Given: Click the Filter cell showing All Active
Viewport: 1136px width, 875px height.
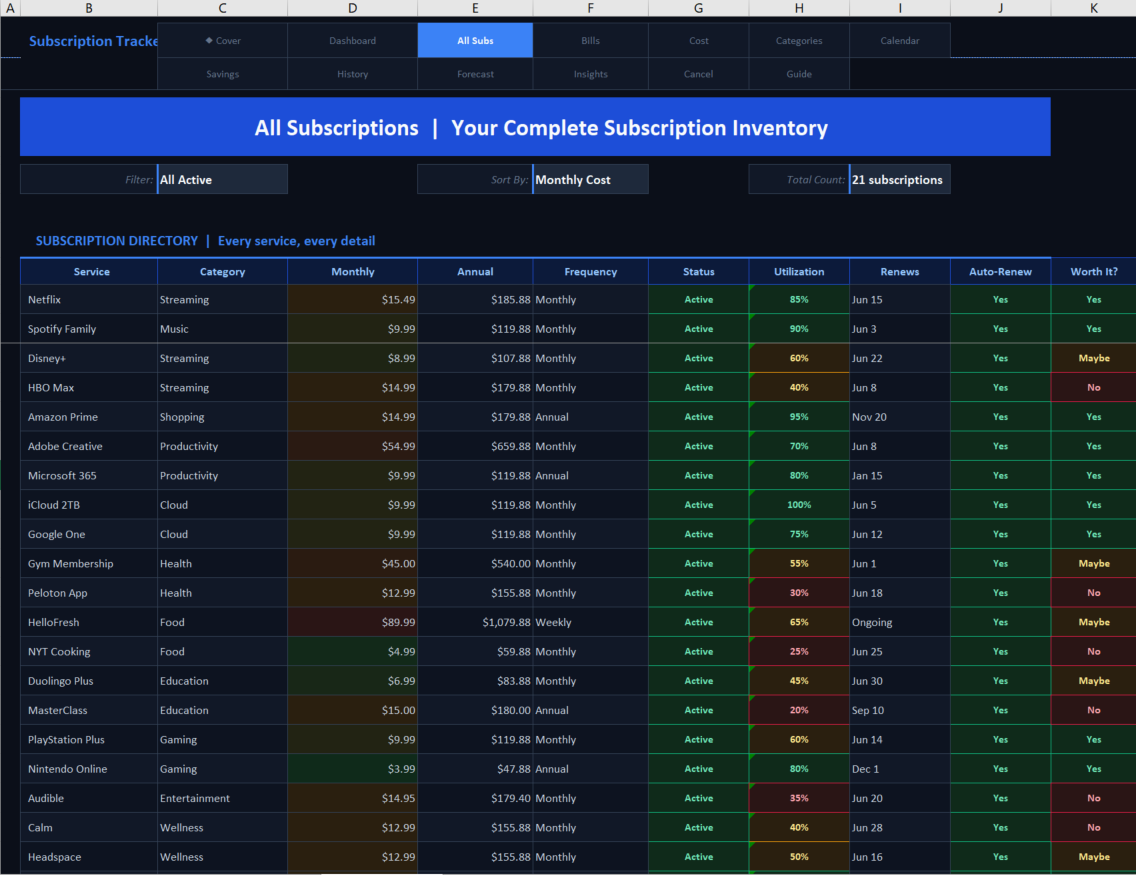Looking at the screenshot, I should (222, 180).
